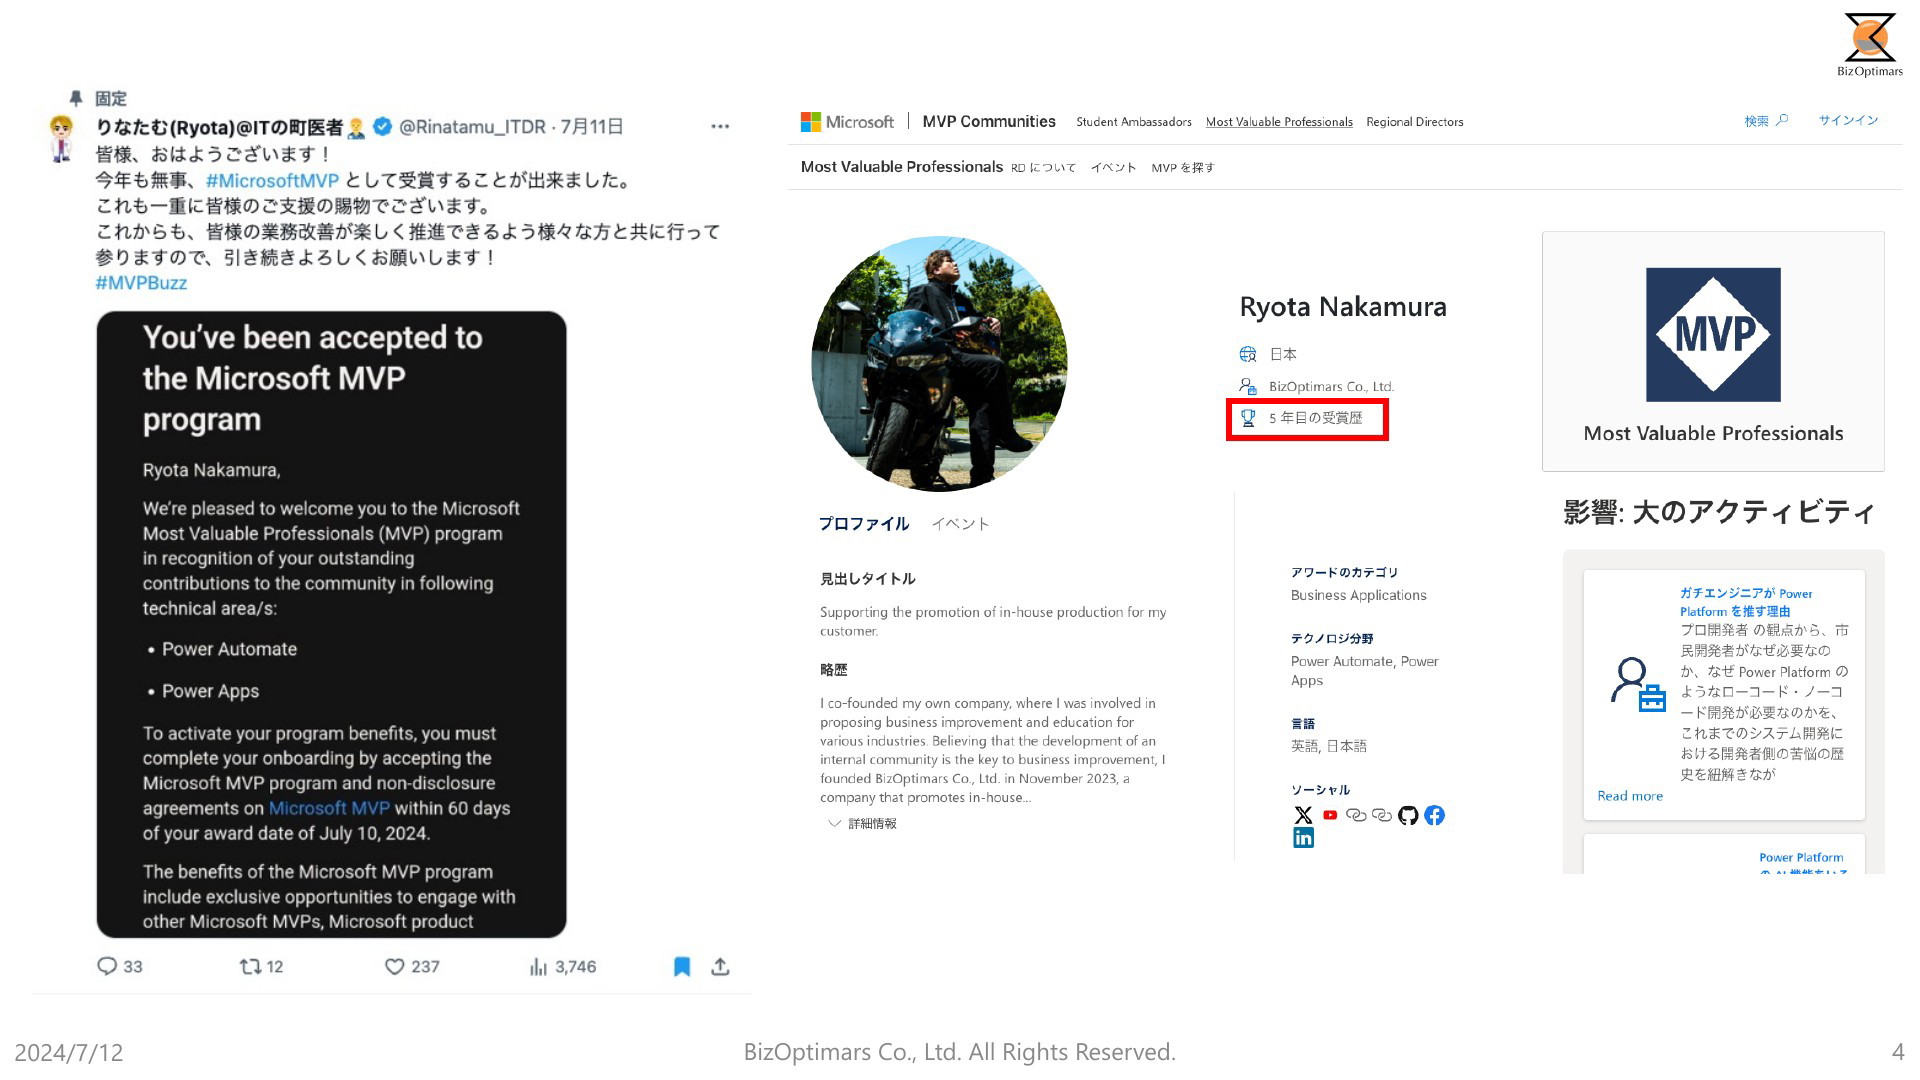This screenshot has width=1920, height=1080.
Task: Like the tweet via heart icon
Action: 395,967
